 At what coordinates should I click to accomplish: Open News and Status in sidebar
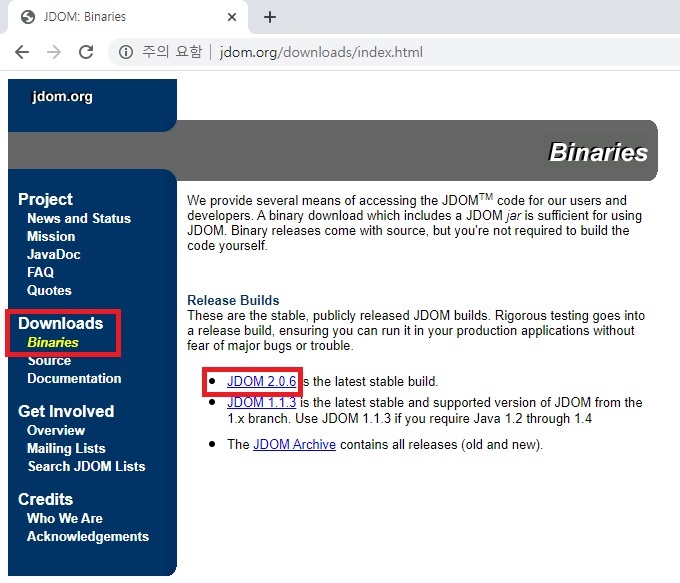[x=79, y=218]
